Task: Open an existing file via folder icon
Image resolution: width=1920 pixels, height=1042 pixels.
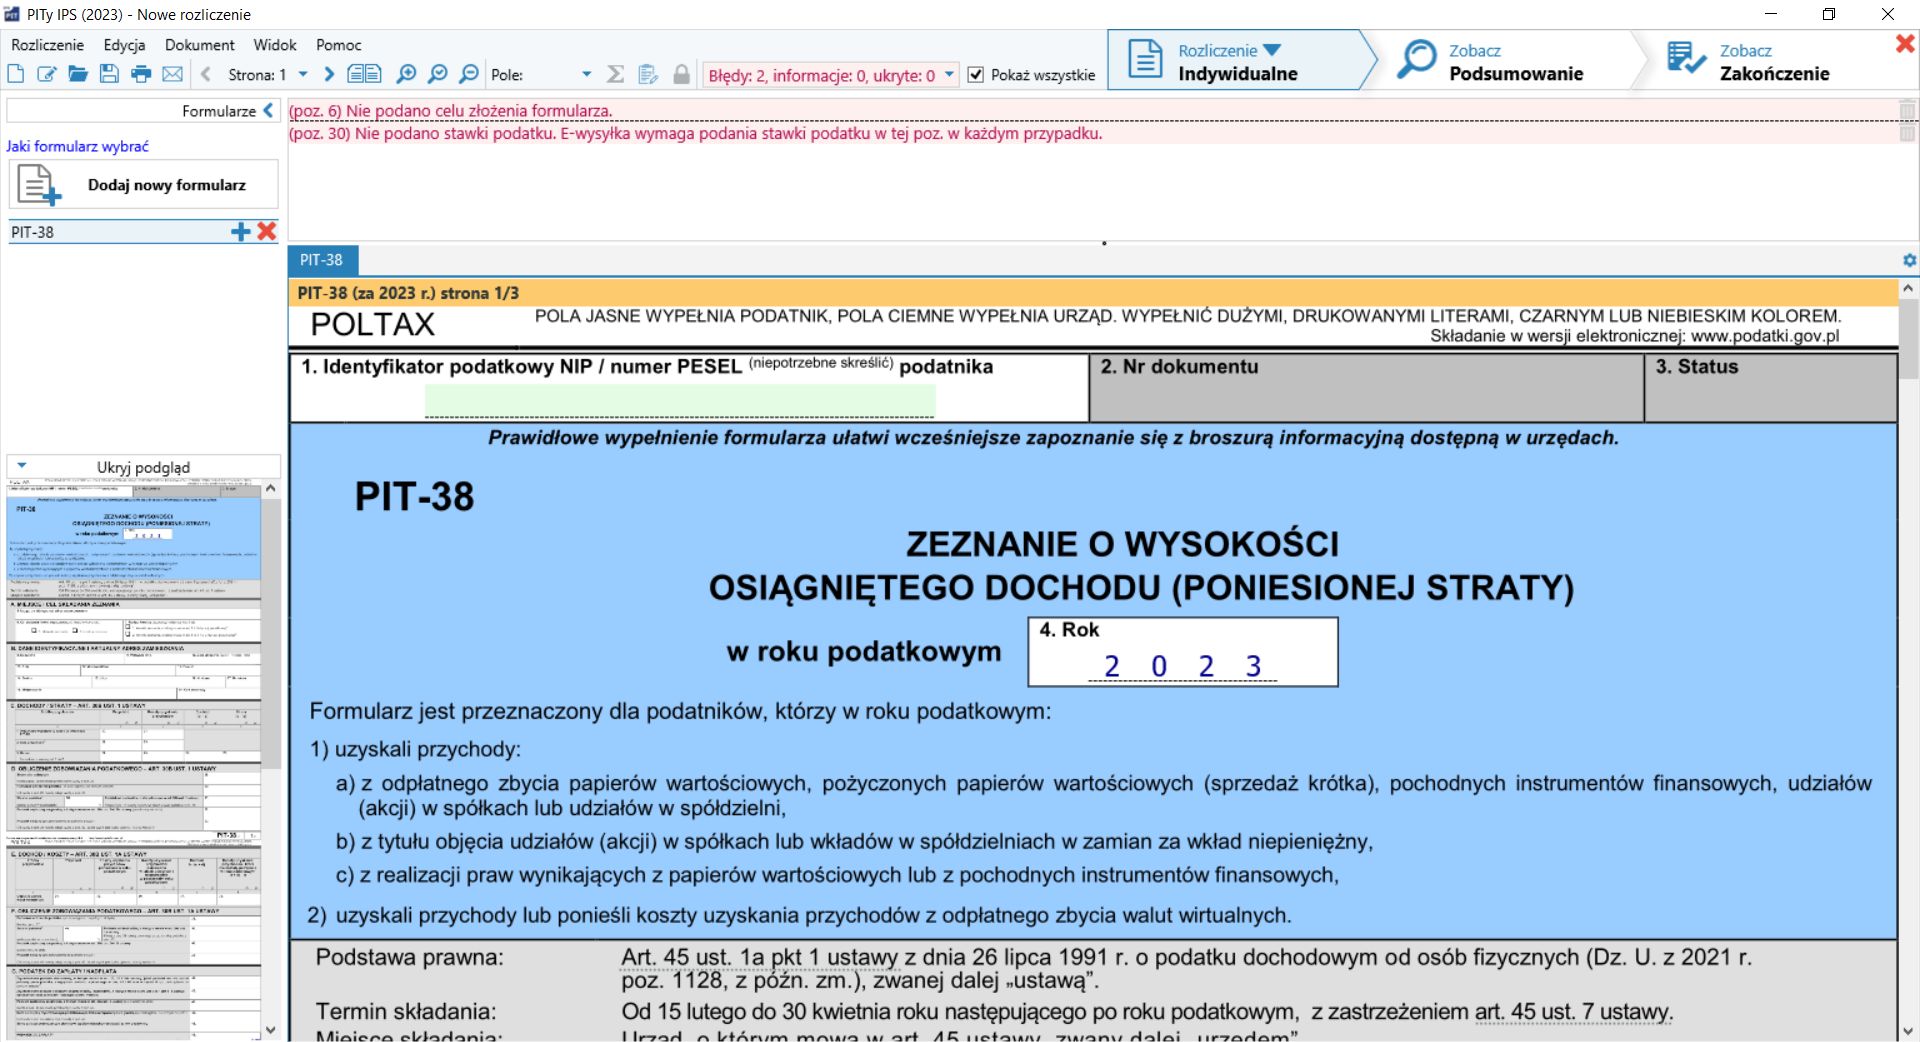Action: (x=78, y=74)
